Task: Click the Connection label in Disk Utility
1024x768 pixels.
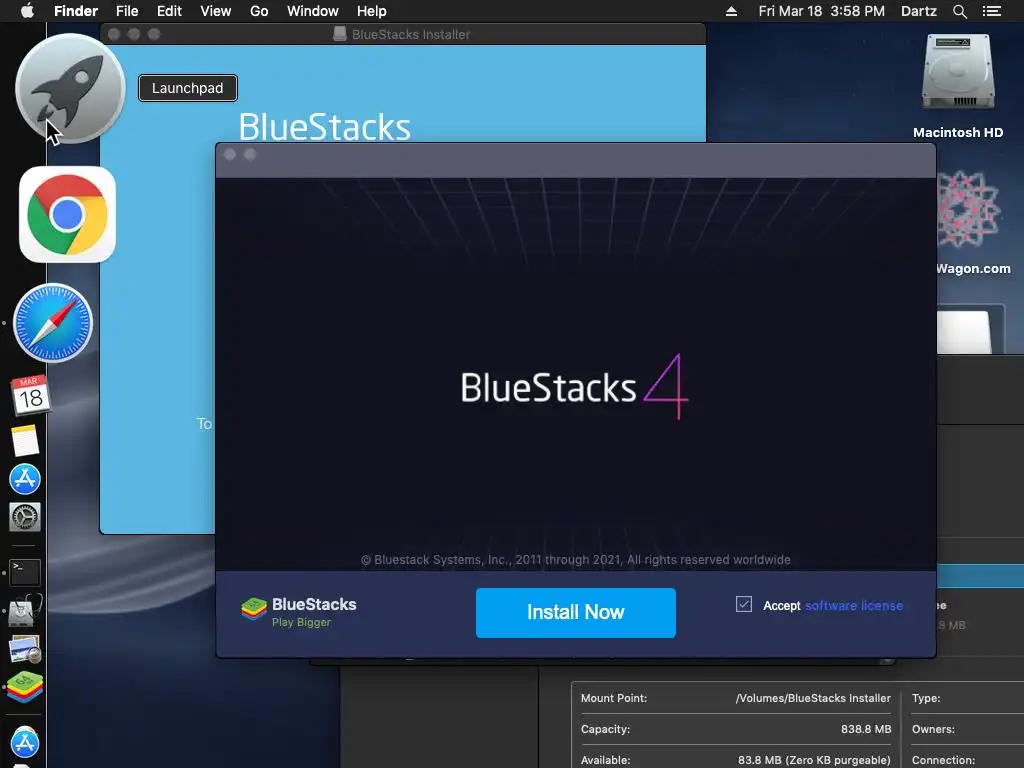Action: [x=943, y=760]
